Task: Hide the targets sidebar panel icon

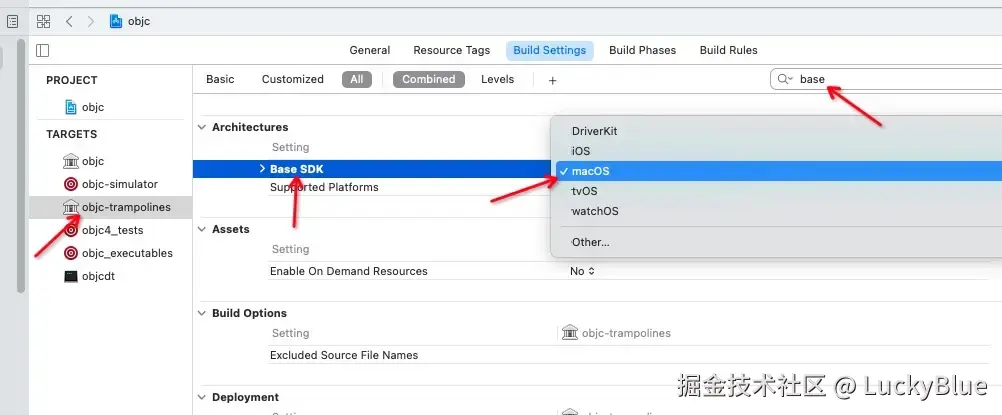Action: pos(43,50)
